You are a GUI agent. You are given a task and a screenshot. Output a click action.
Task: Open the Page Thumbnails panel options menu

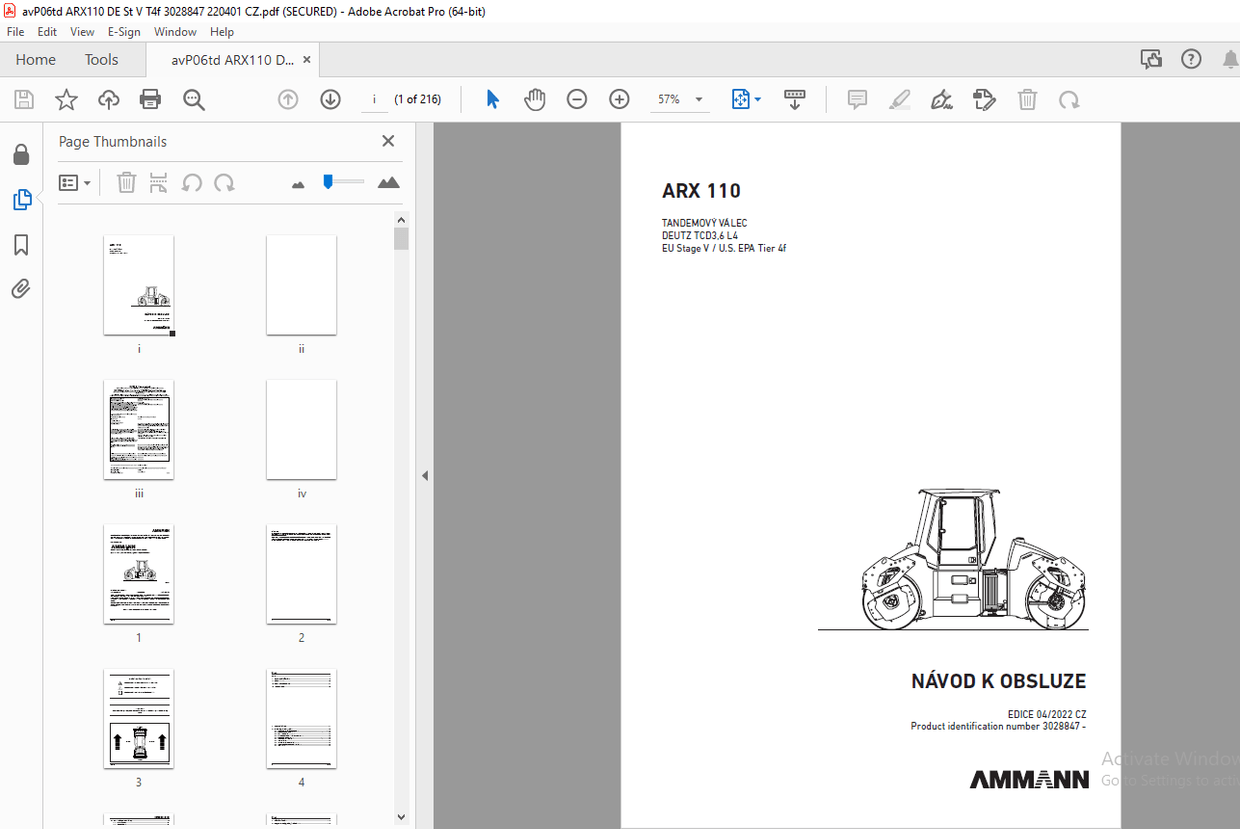tap(68, 182)
